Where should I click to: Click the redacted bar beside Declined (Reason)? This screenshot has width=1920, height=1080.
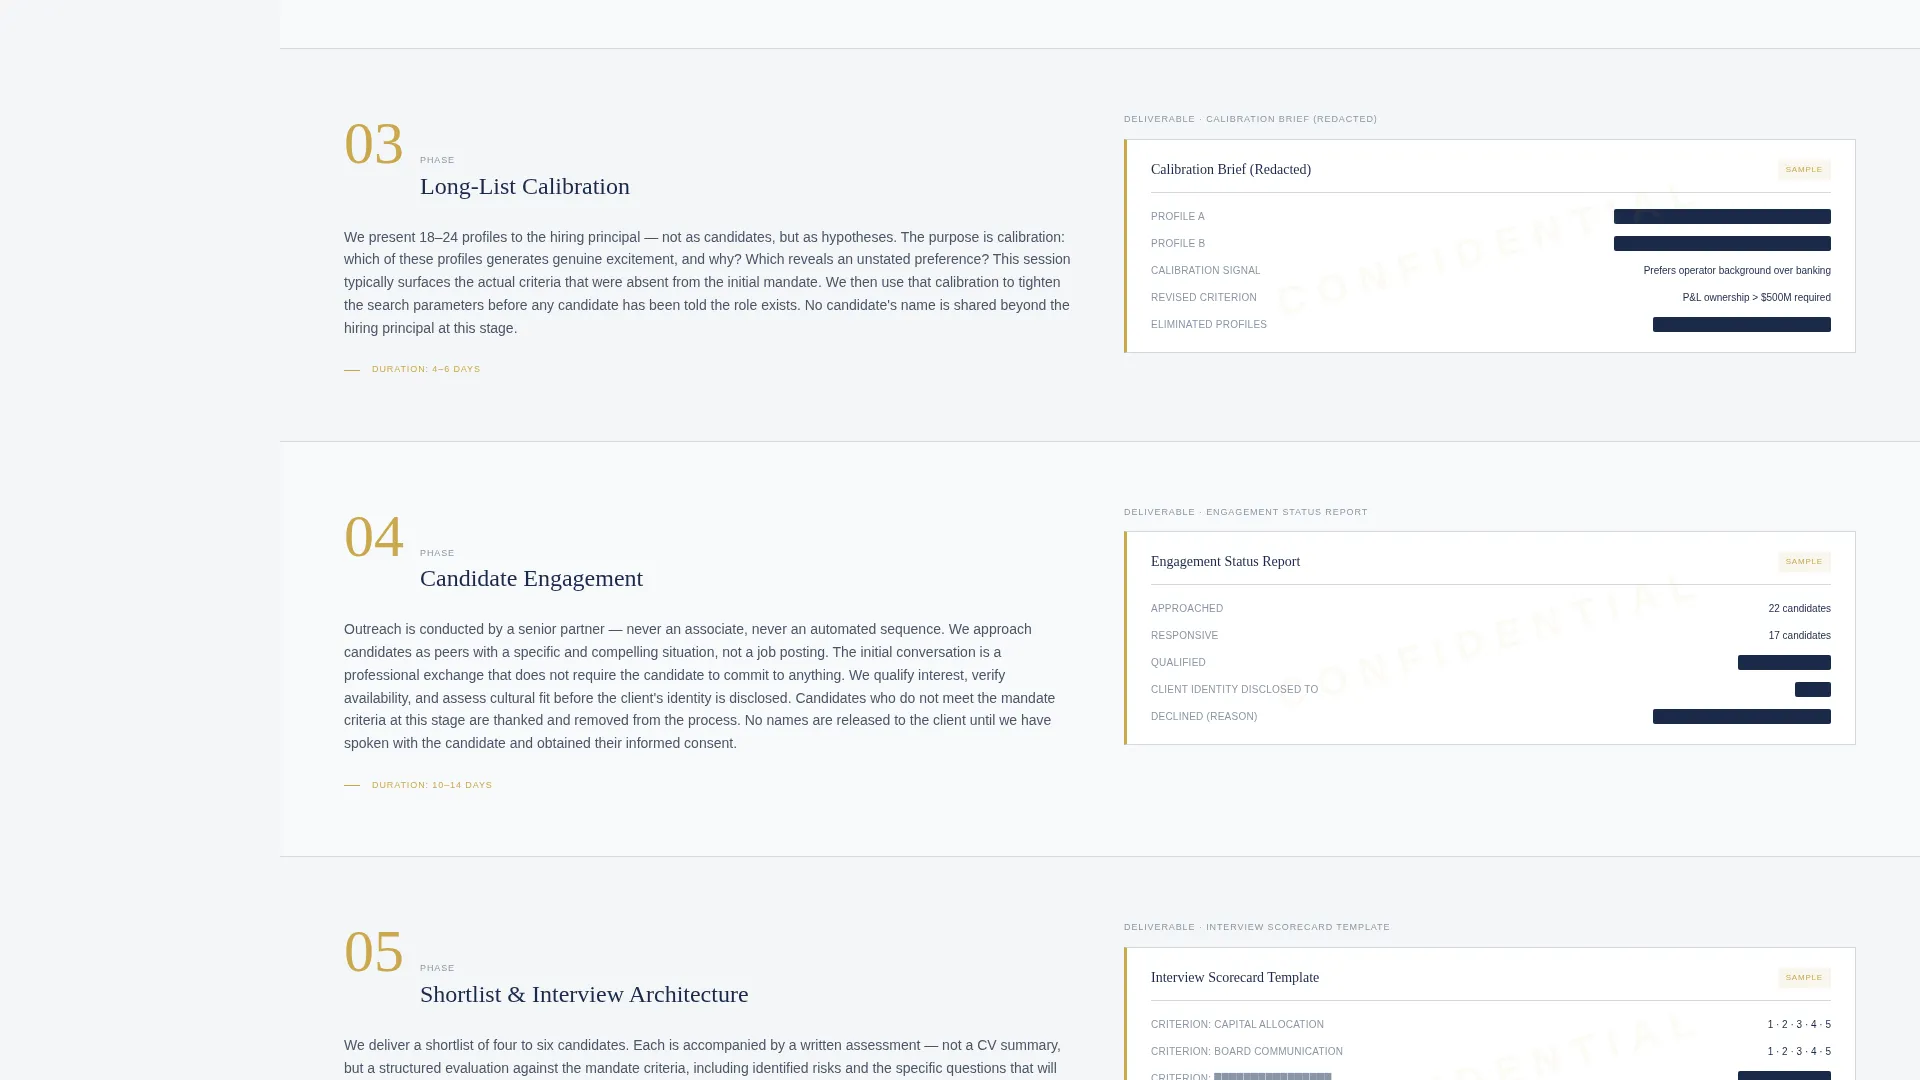tap(1742, 717)
